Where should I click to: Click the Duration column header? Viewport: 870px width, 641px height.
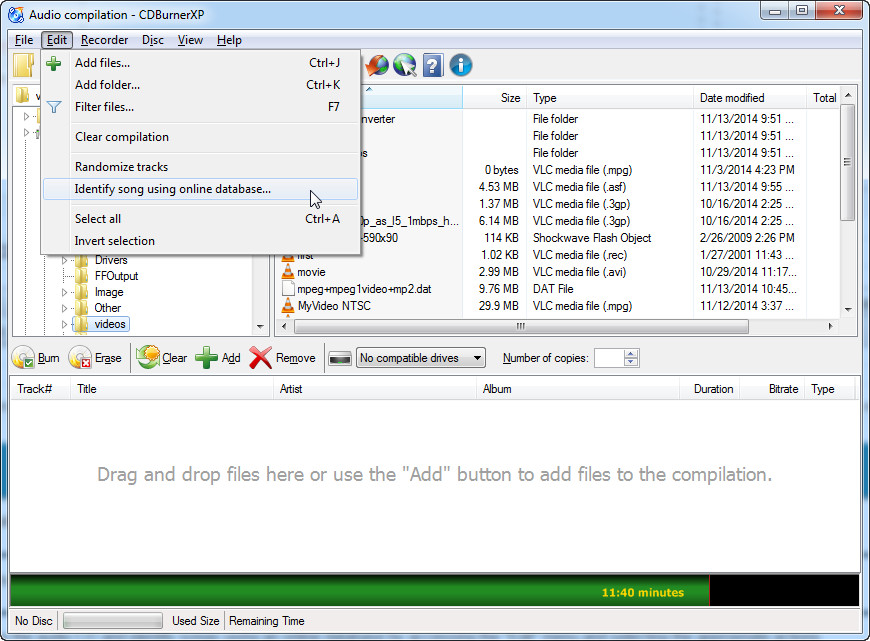tap(711, 389)
